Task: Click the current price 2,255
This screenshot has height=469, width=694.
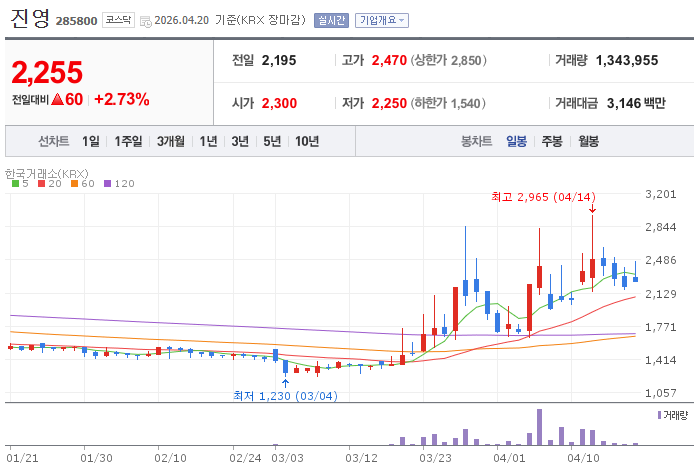Action: [x=47, y=73]
